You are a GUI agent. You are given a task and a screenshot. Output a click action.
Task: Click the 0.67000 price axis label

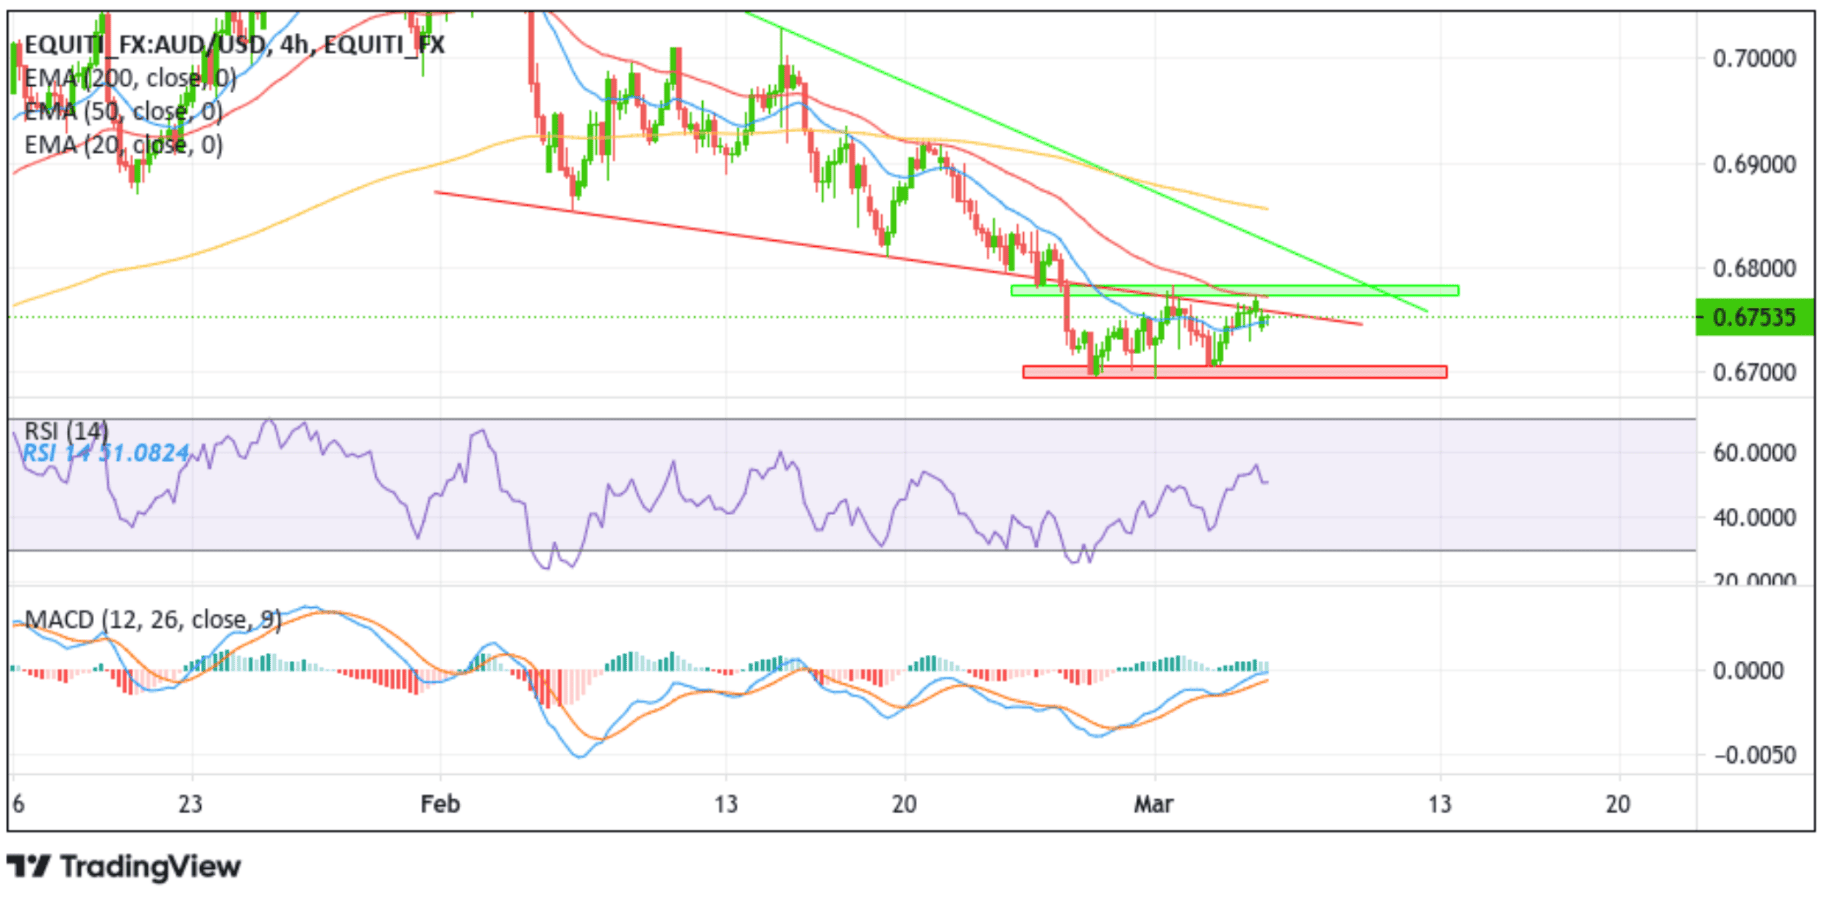pos(1755,372)
